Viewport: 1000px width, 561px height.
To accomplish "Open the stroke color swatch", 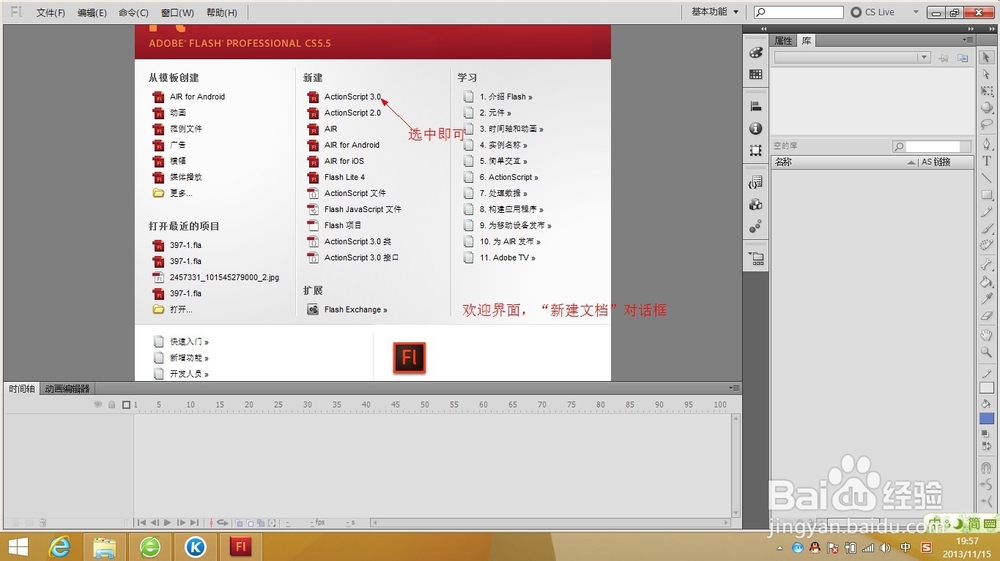I will pyautogui.click(x=986, y=387).
